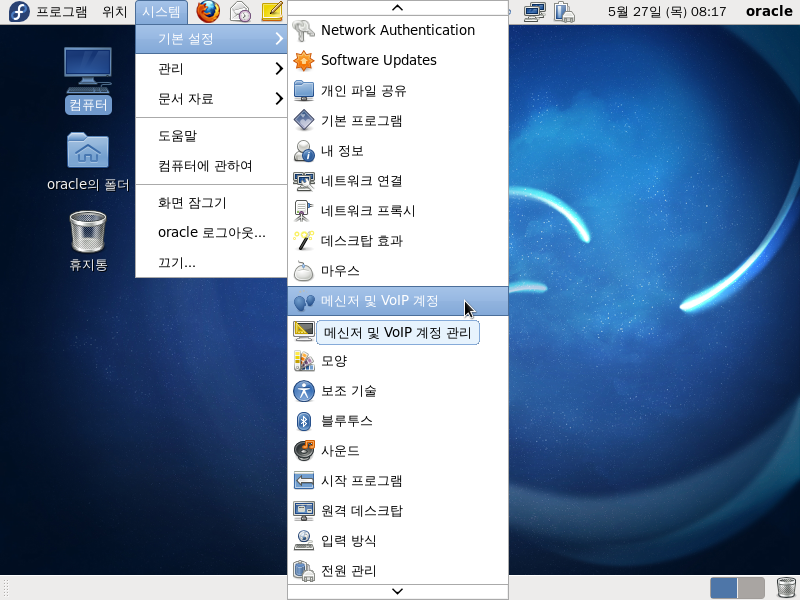Viewport: 800px width, 600px height.
Task: Click the 개인 파일 공유 folder icon
Action: coord(304,90)
